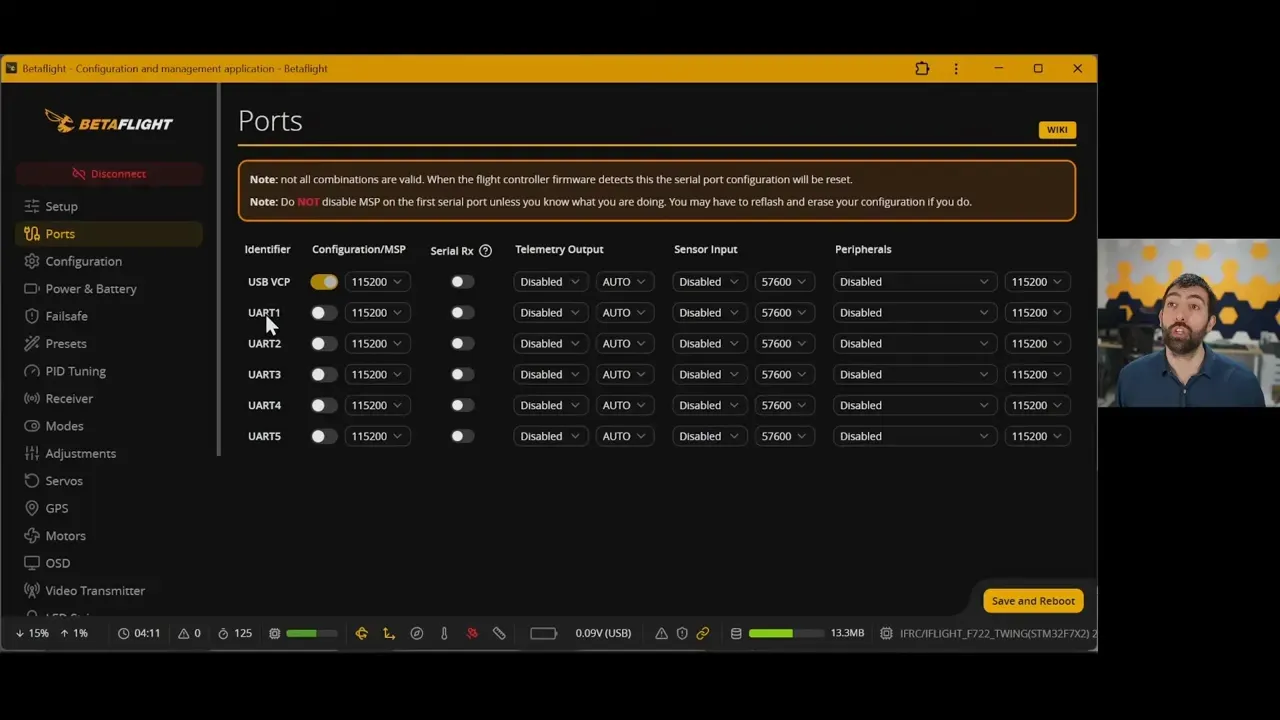Click the dataflash storage icon

tap(736, 634)
